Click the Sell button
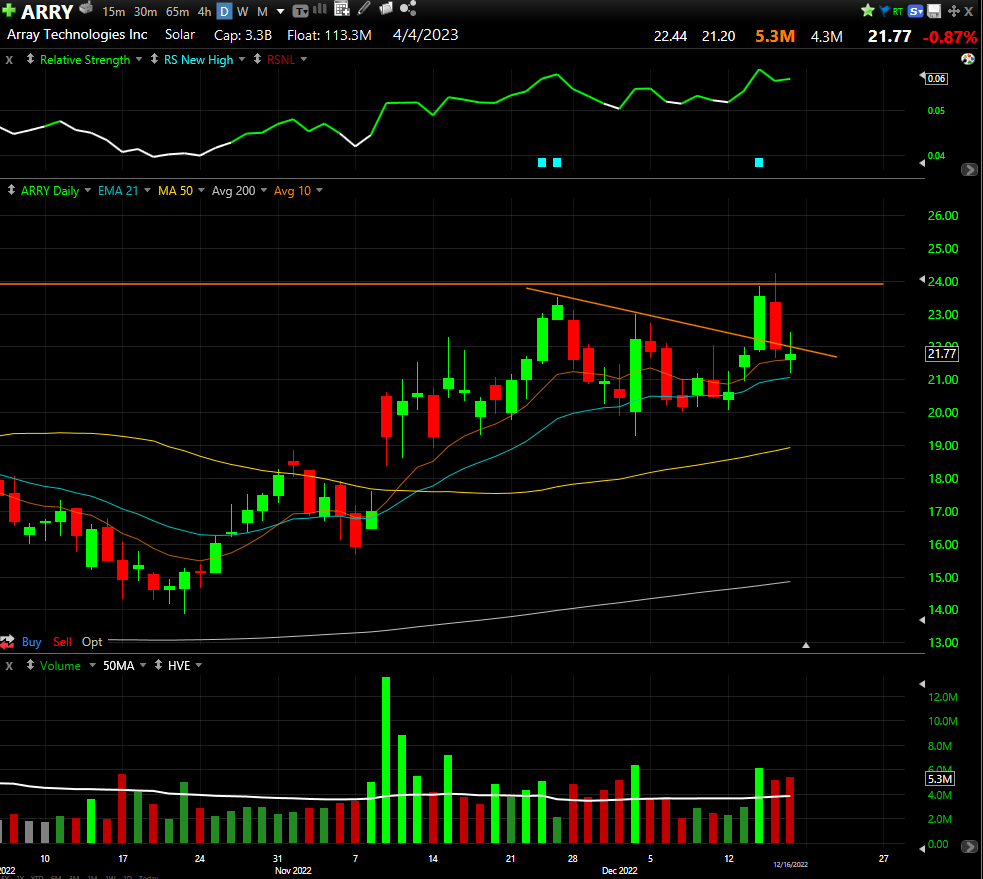Viewport: 983px width, 879px height. [62, 641]
